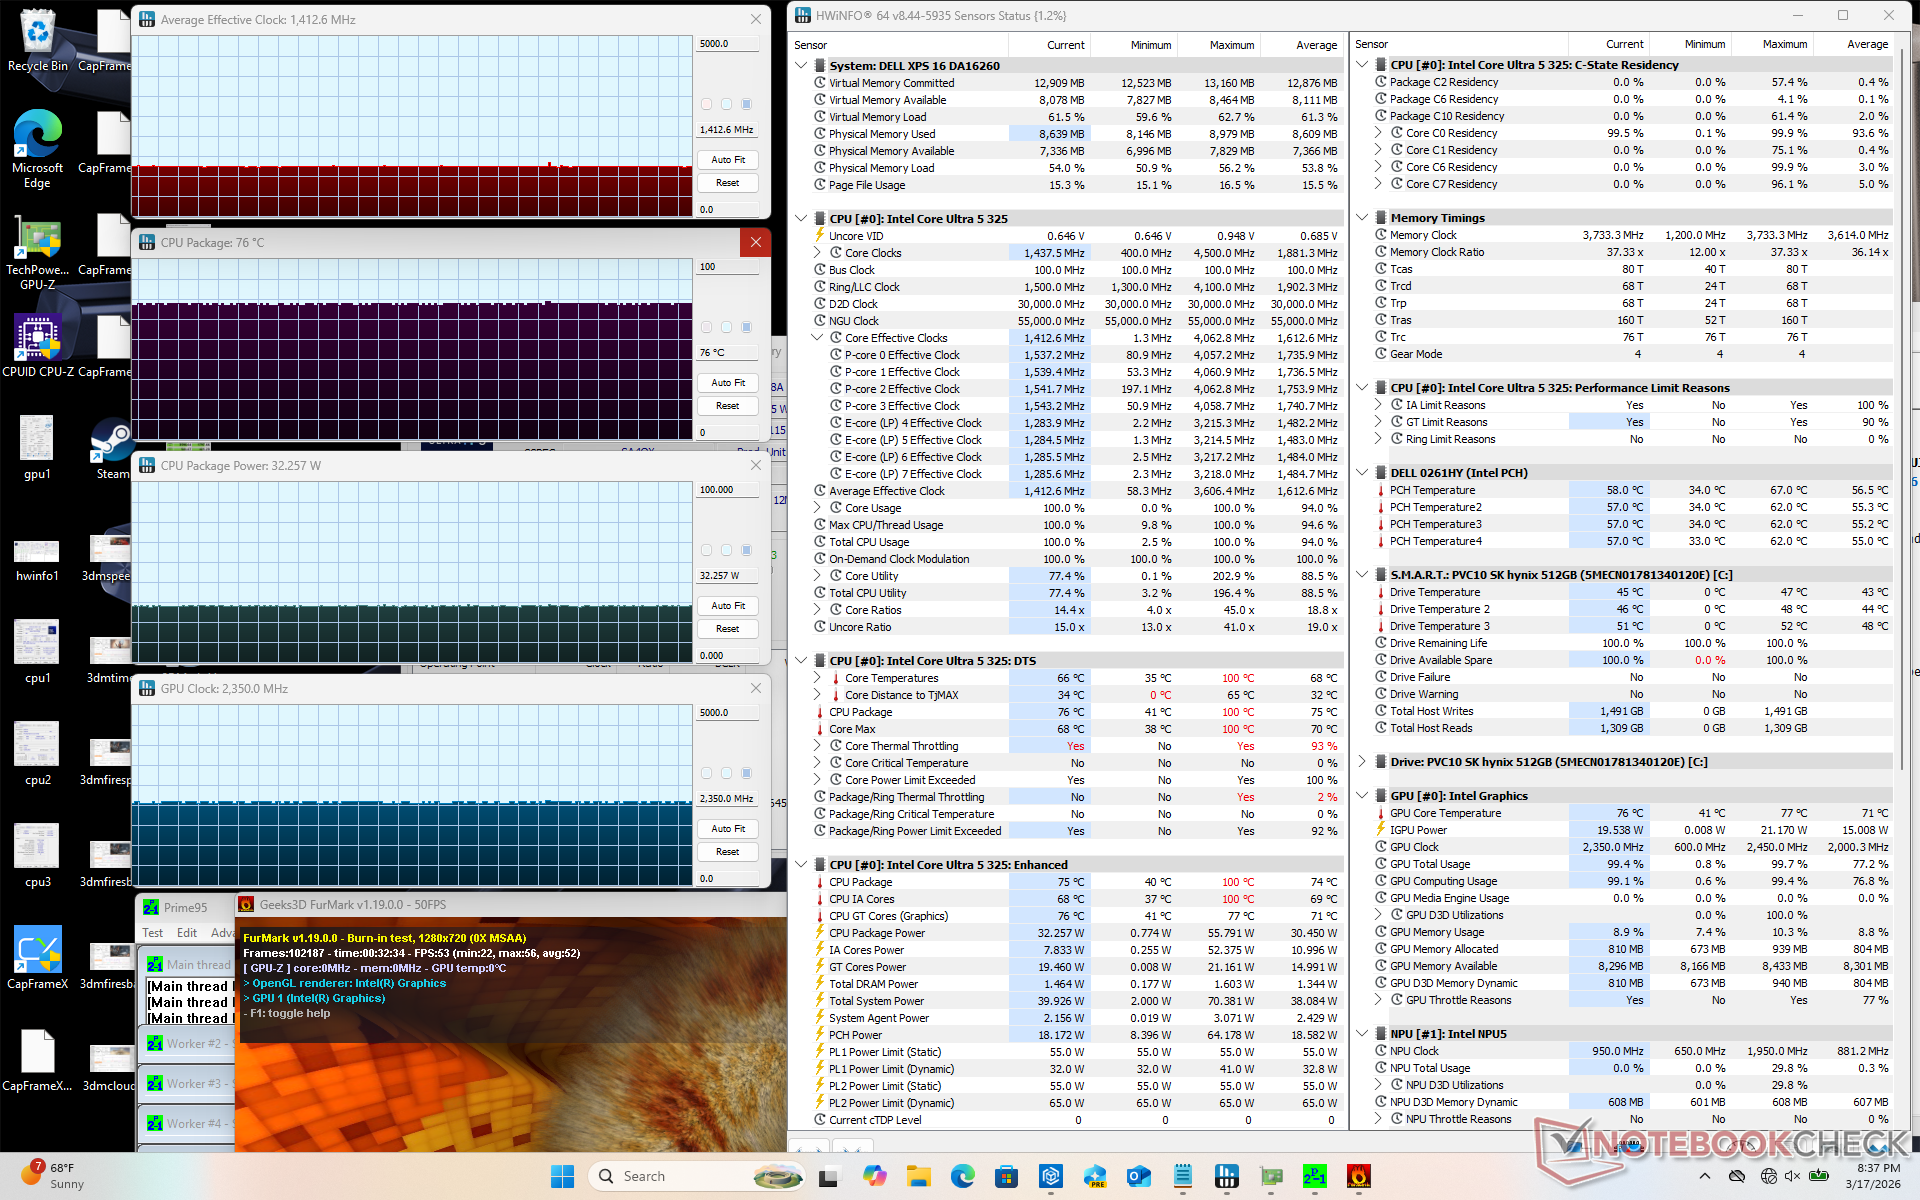Click dark blue color swatch in Average Effective Clock graph
Screen dimensions: 1920x1200
click(x=746, y=104)
